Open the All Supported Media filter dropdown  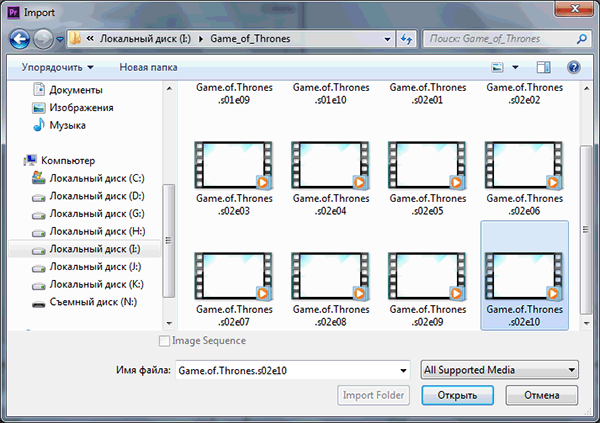point(499,370)
